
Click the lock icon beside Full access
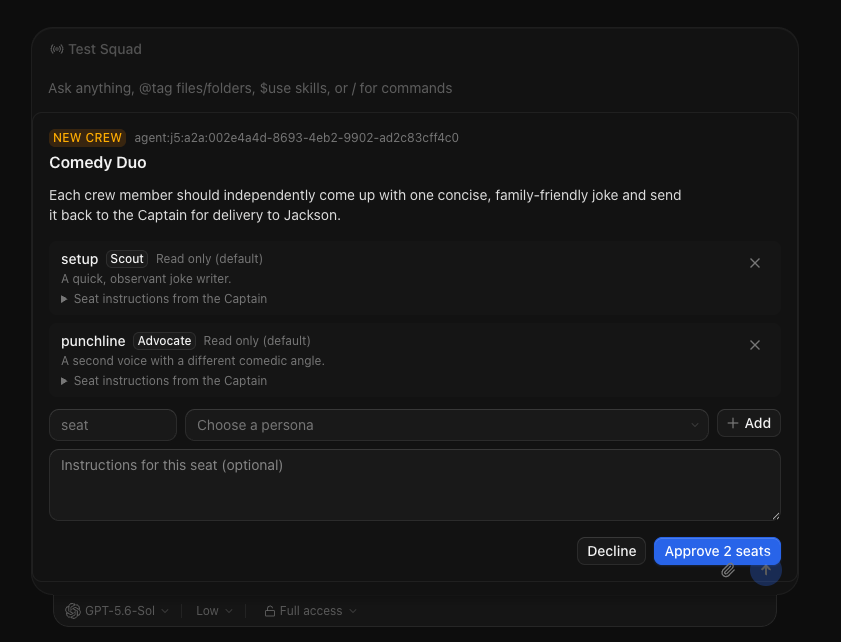[270, 611]
